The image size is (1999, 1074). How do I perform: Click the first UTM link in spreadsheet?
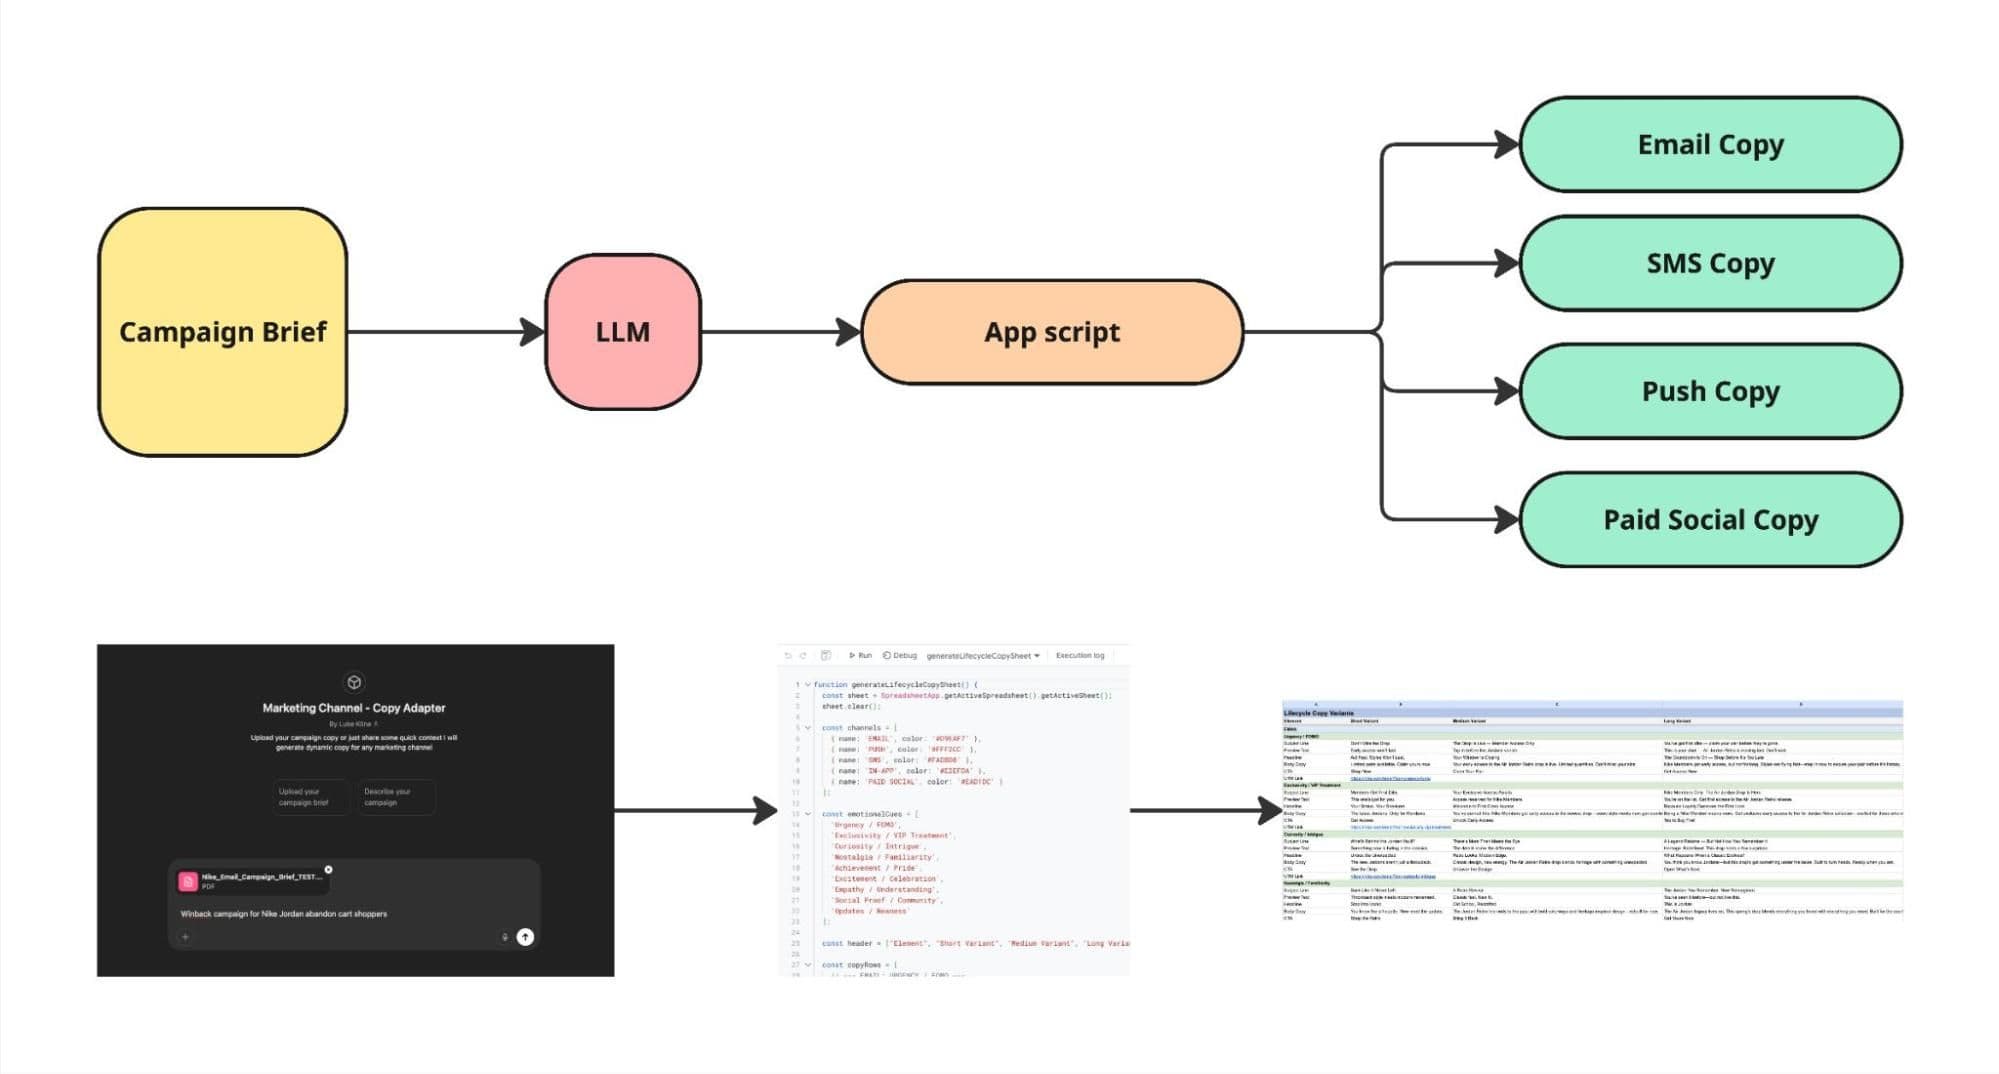coord(1390,778)
